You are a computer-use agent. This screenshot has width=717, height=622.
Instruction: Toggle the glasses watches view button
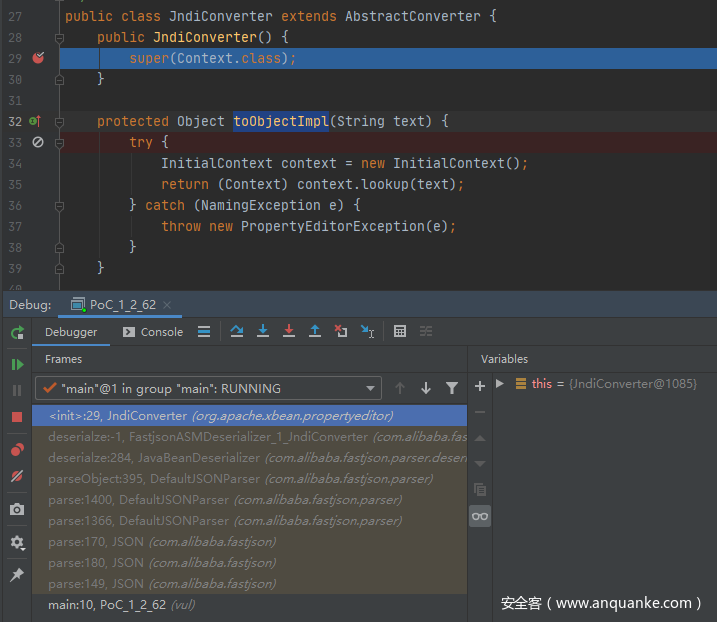pos(480,516)
